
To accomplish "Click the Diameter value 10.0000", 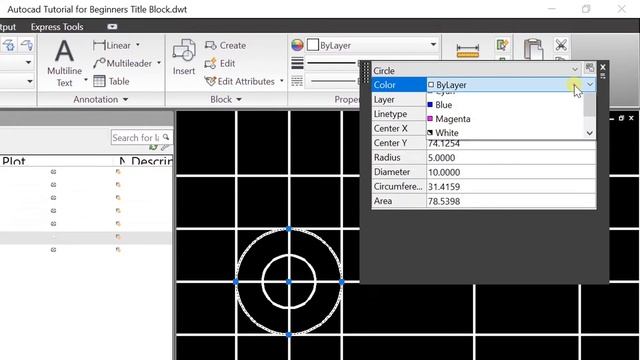I will [x=444, y=172].
